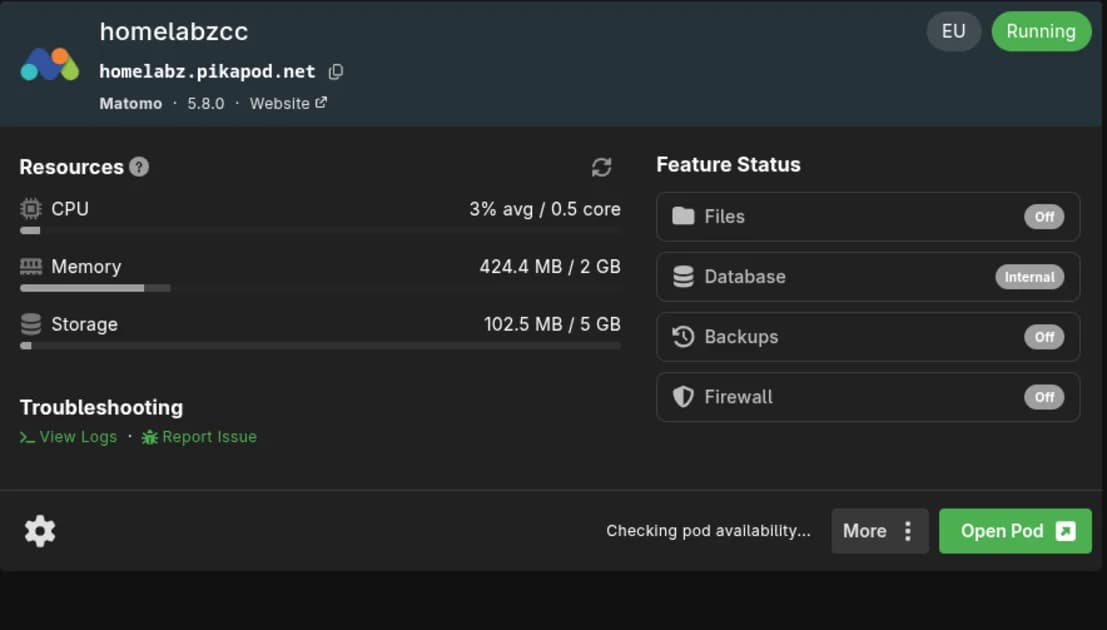The height and width of the screenshot is (630, 1107).
Task: Enable the Firewall toggle
Action: pos(1044,397)
